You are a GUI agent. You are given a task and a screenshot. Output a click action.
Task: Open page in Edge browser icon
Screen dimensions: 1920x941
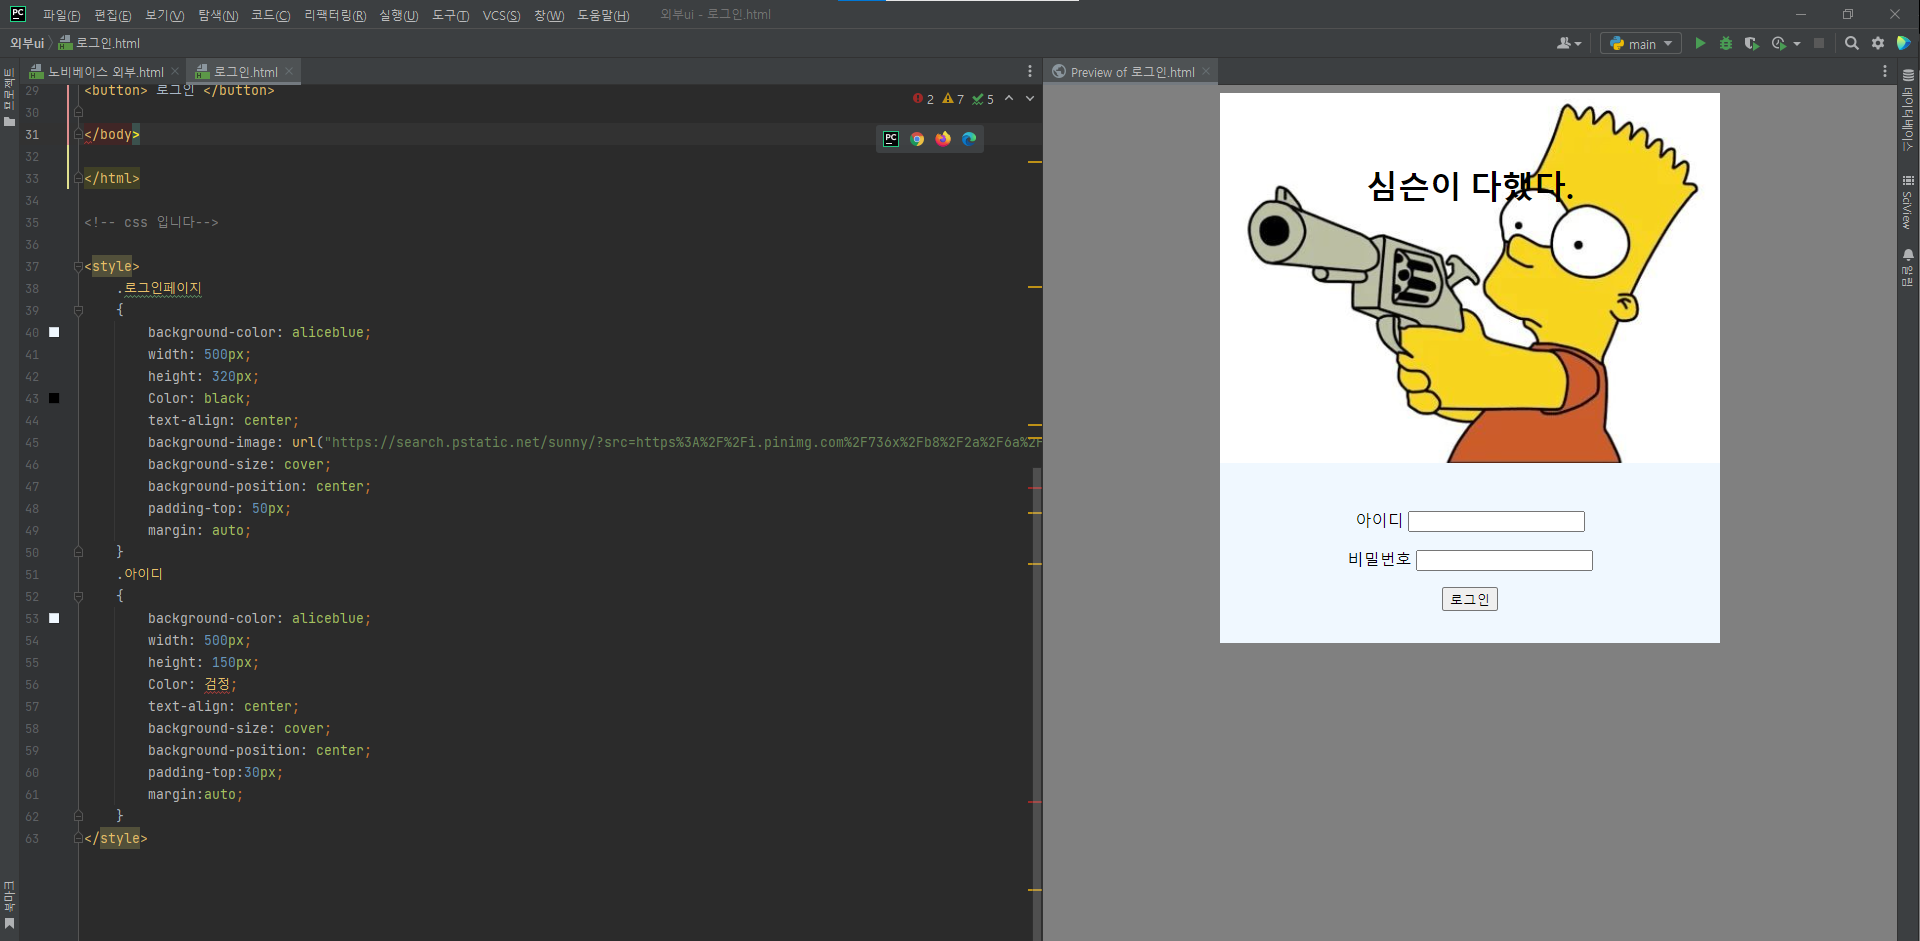tap(969, 139)
